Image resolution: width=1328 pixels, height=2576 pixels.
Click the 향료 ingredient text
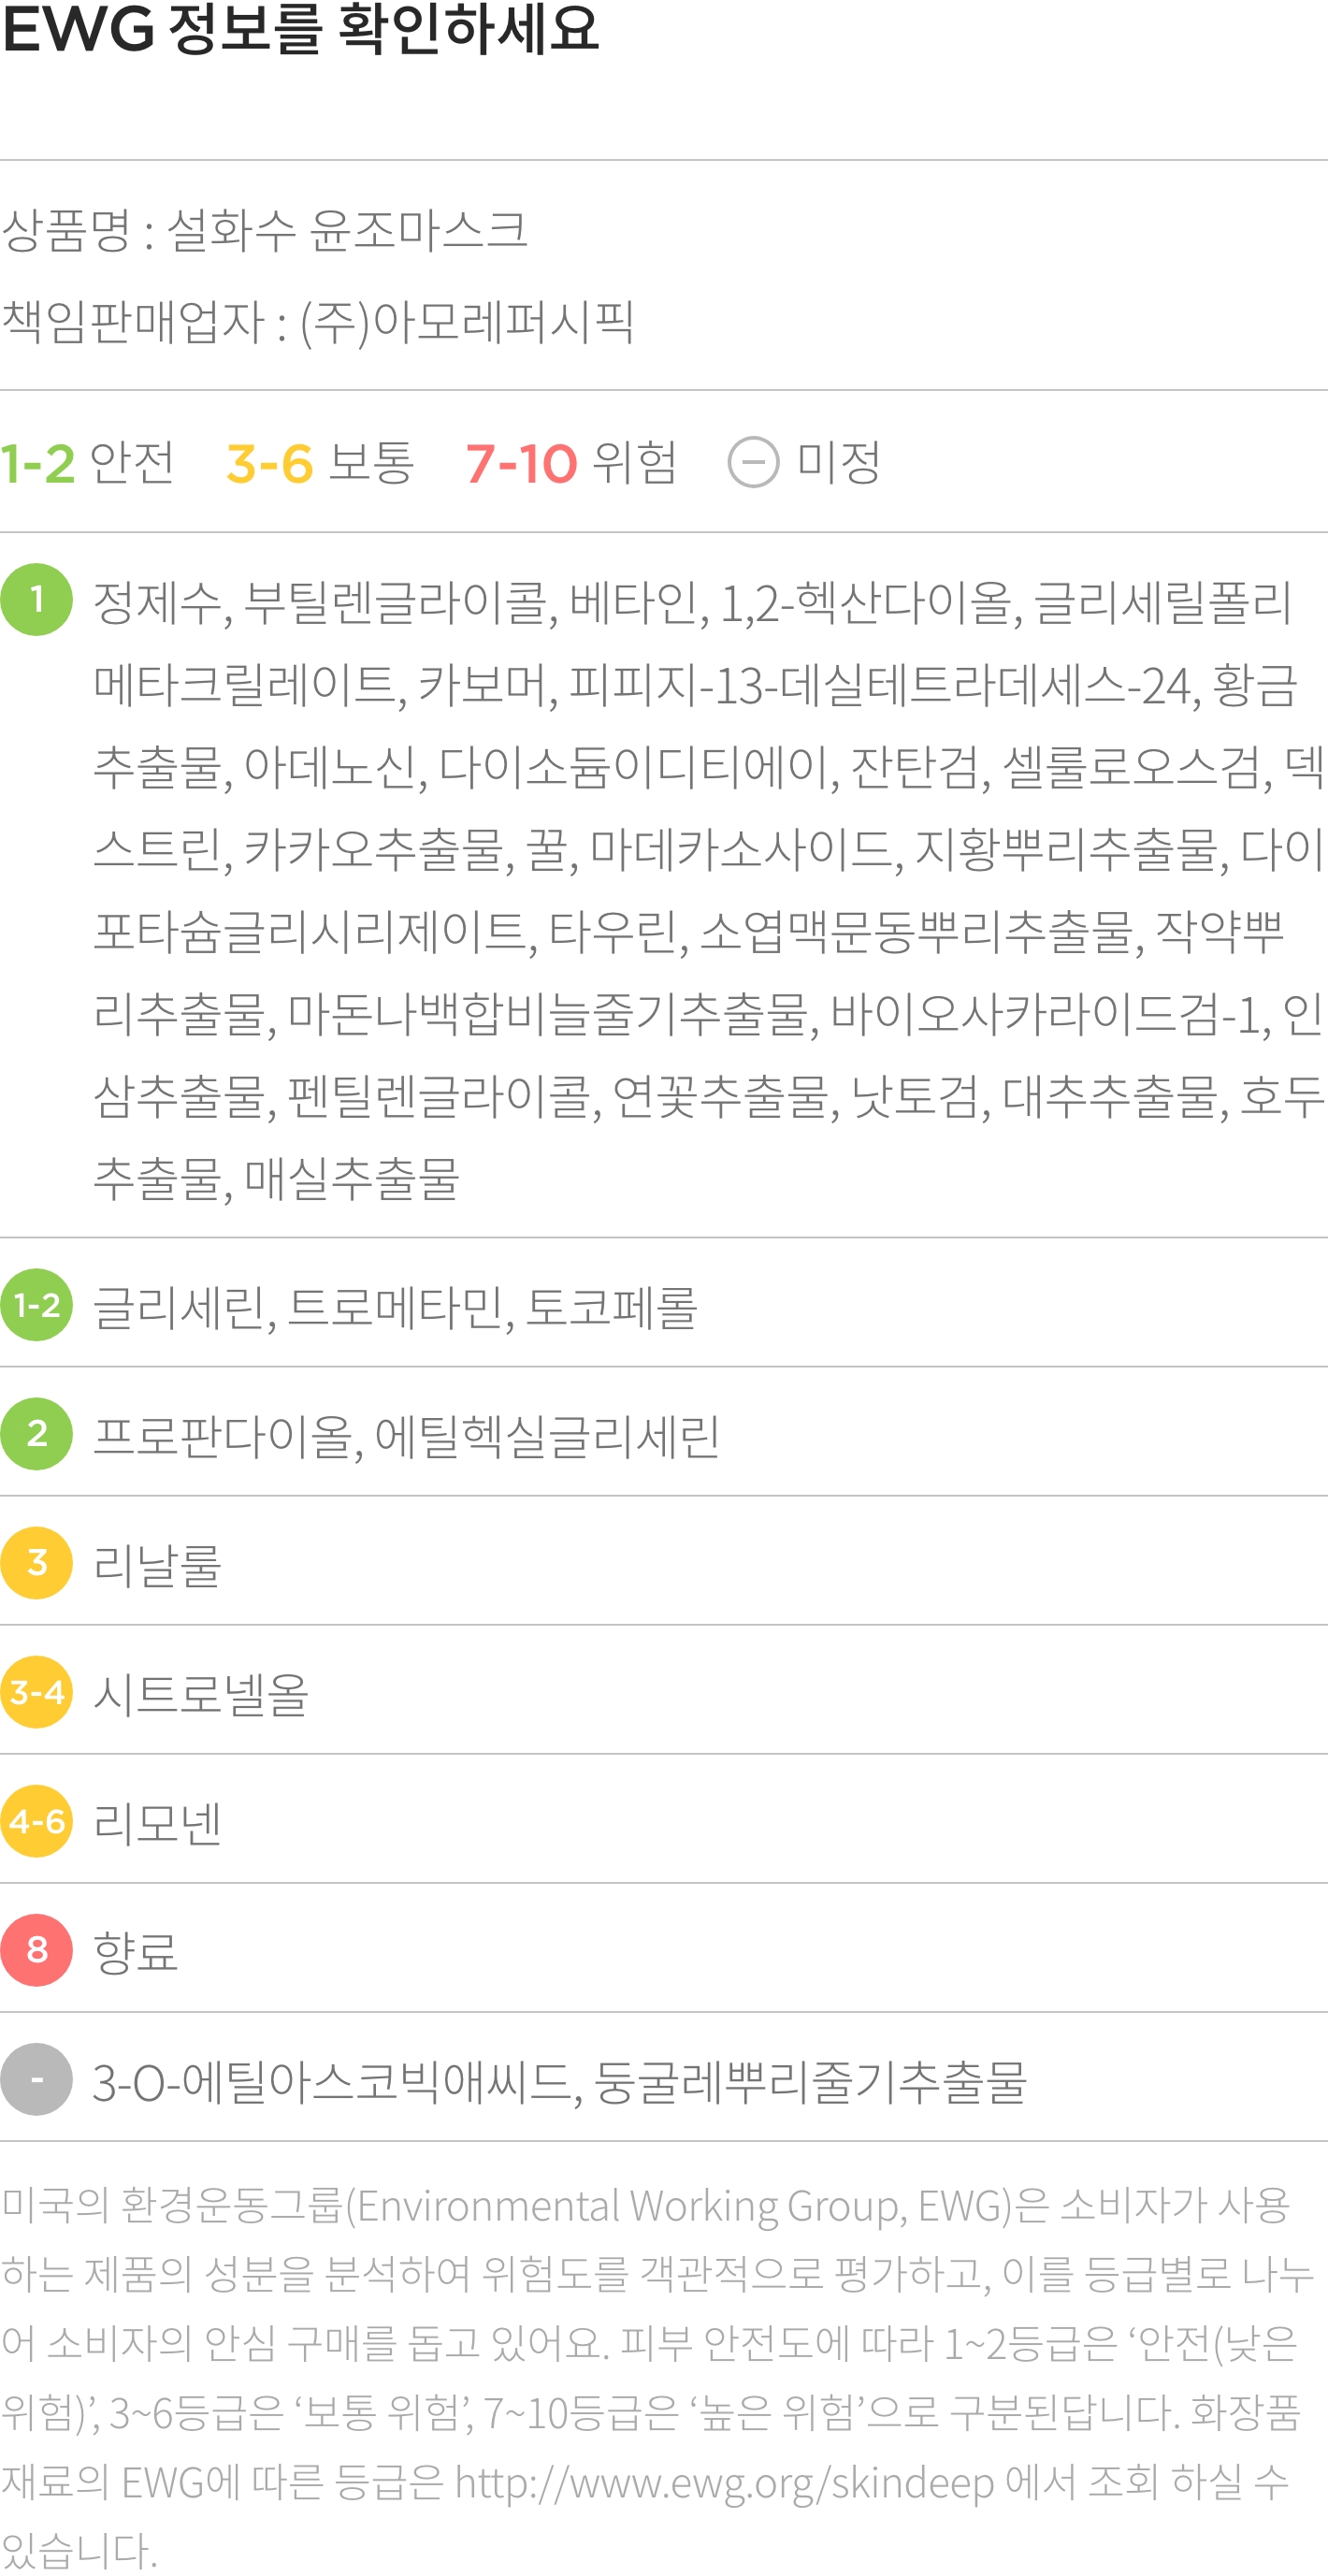pos(136,1951)
